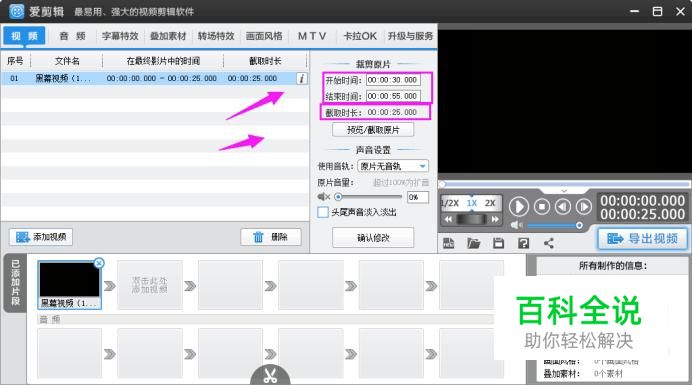Viewport: 692px width, 385px height.
Task: Open the 叠加素材 tab
Action: 168,36
